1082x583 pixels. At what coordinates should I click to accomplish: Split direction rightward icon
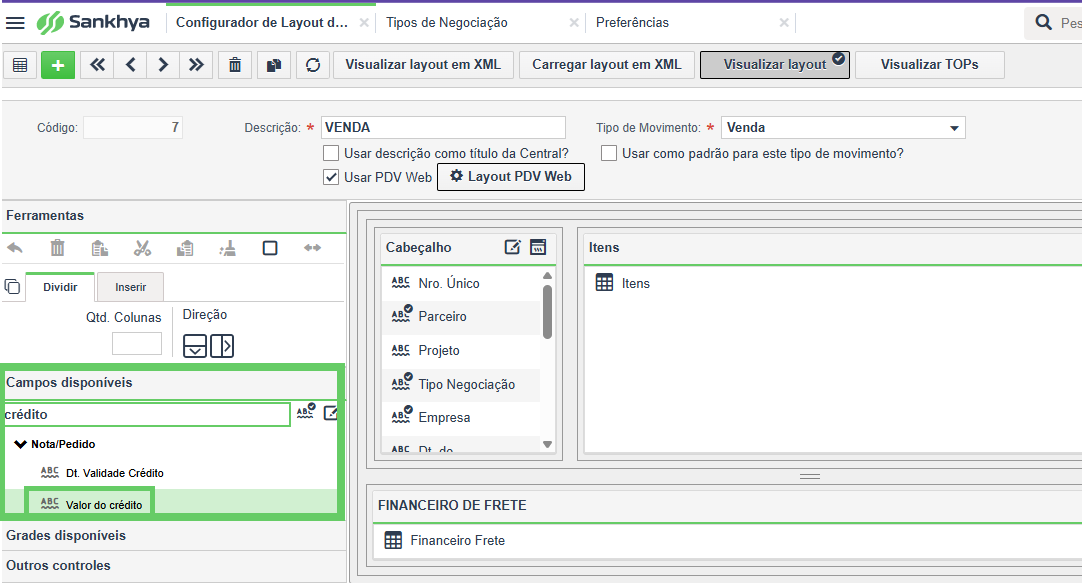click(222, 346)
